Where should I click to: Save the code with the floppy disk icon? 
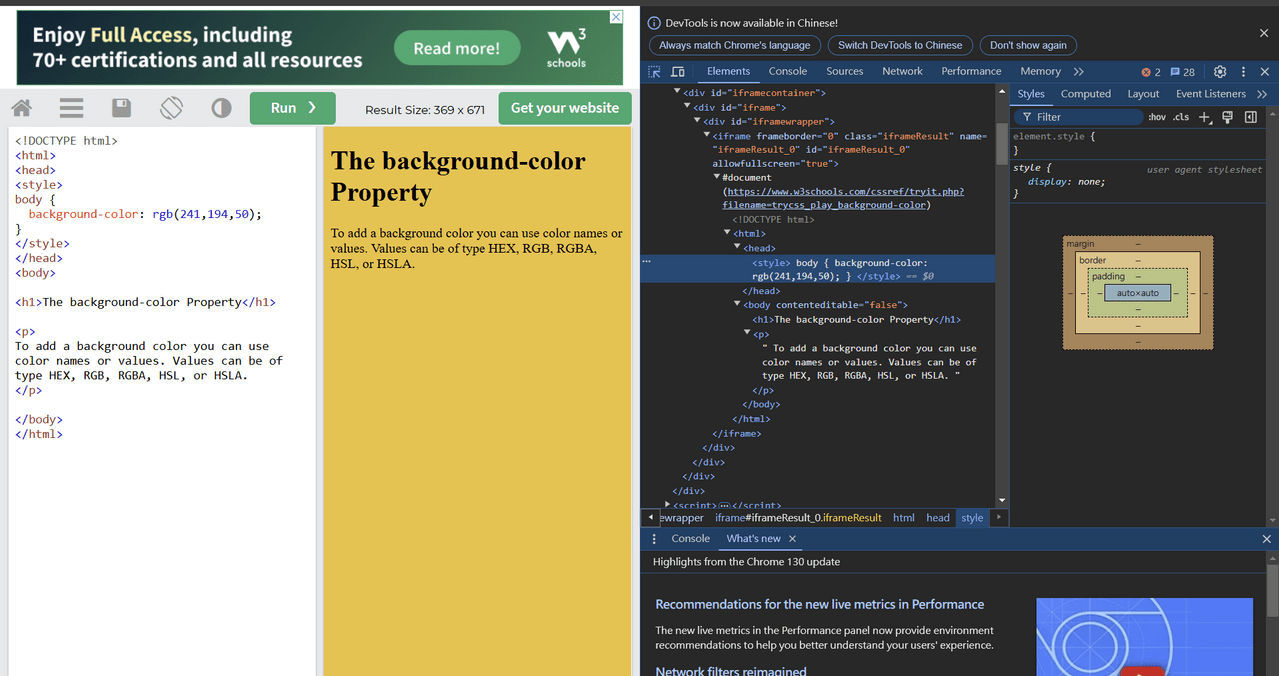click(x=121, y=108)
